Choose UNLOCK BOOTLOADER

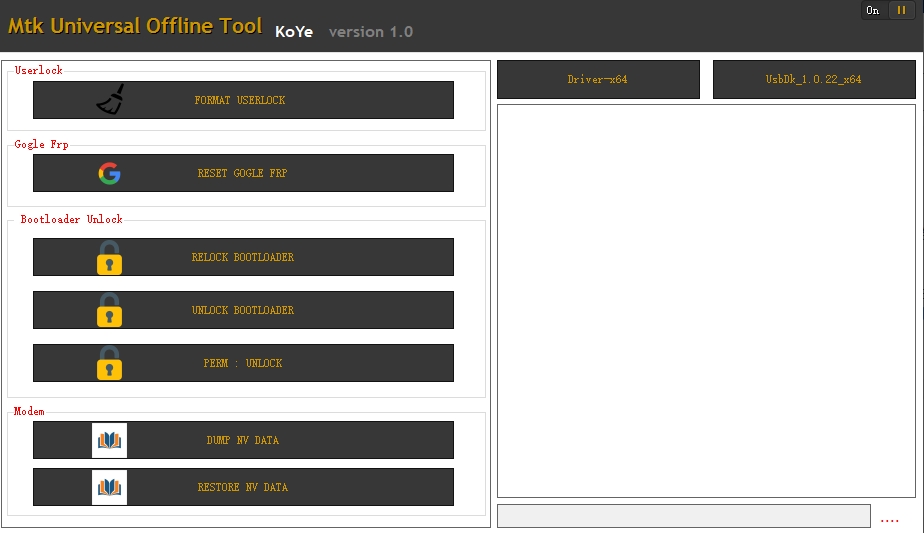[x=243, y=310]
